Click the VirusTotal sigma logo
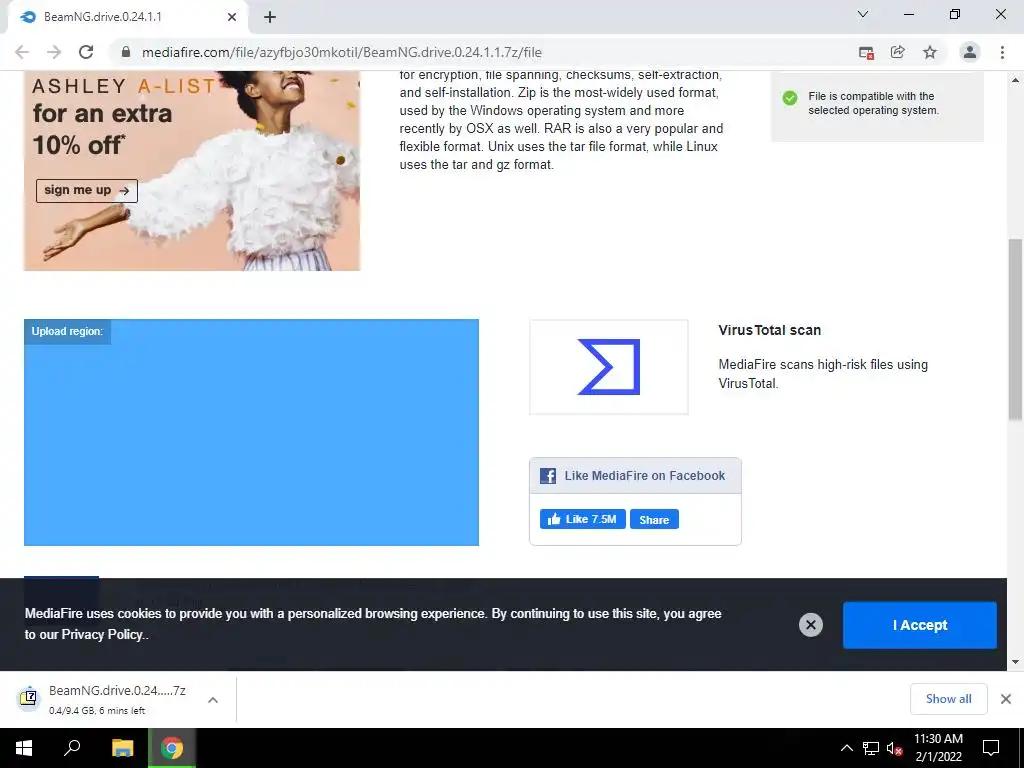Viewport: 1024px width, 768px height. coord(609,367)
